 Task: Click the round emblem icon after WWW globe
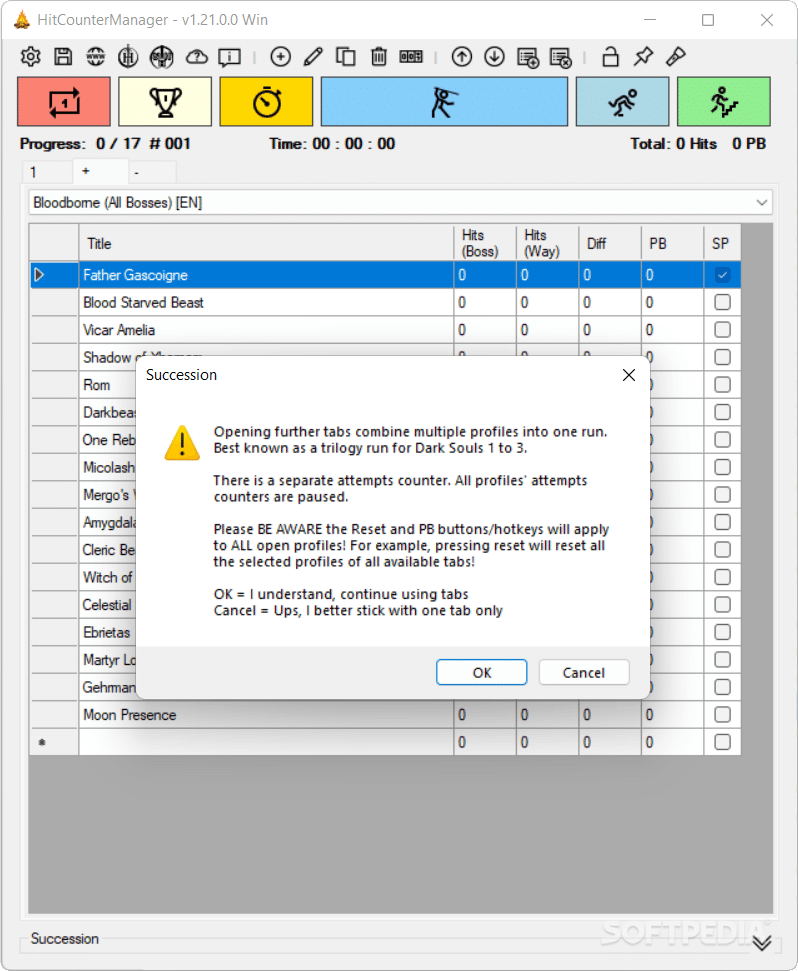click(x=128, y=57)
